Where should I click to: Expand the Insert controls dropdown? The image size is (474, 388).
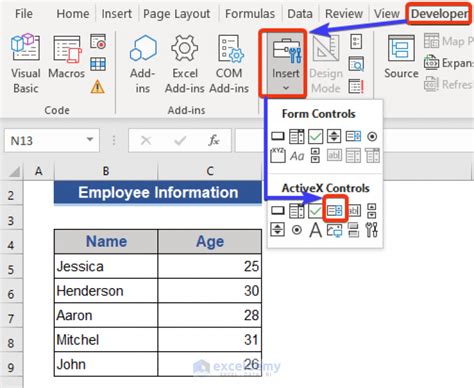click(x=286, y=63)
